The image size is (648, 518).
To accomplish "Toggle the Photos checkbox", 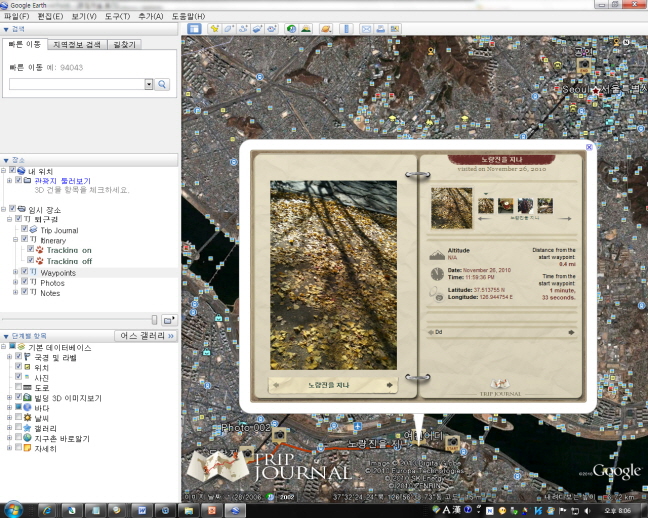I will (24, 282).
